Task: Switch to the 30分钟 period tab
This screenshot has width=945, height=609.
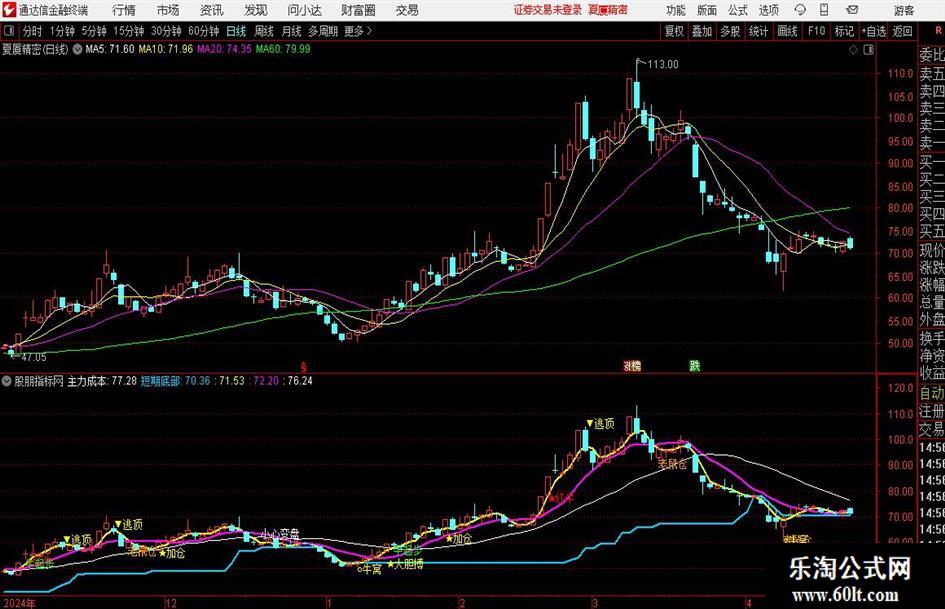Action: tap(166, 31)
